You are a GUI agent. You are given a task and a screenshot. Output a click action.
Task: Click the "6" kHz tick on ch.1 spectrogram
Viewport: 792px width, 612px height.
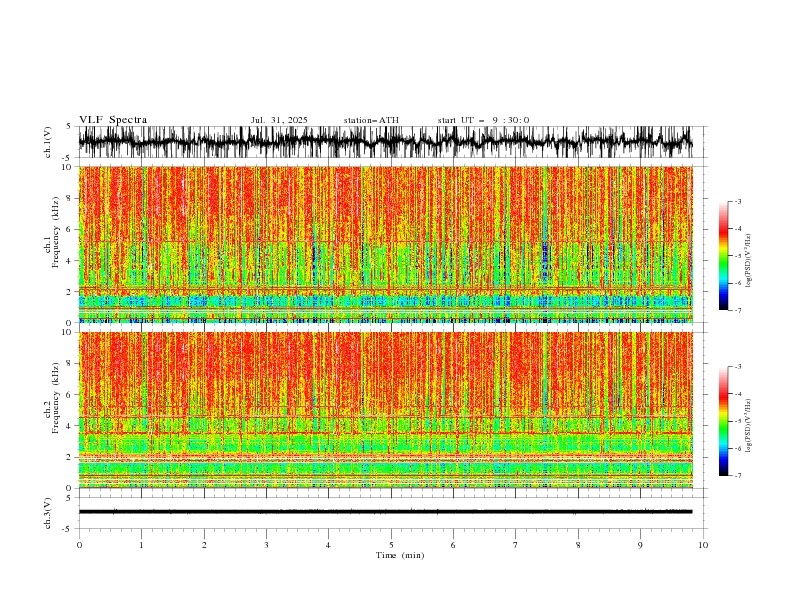pos(70,229)
